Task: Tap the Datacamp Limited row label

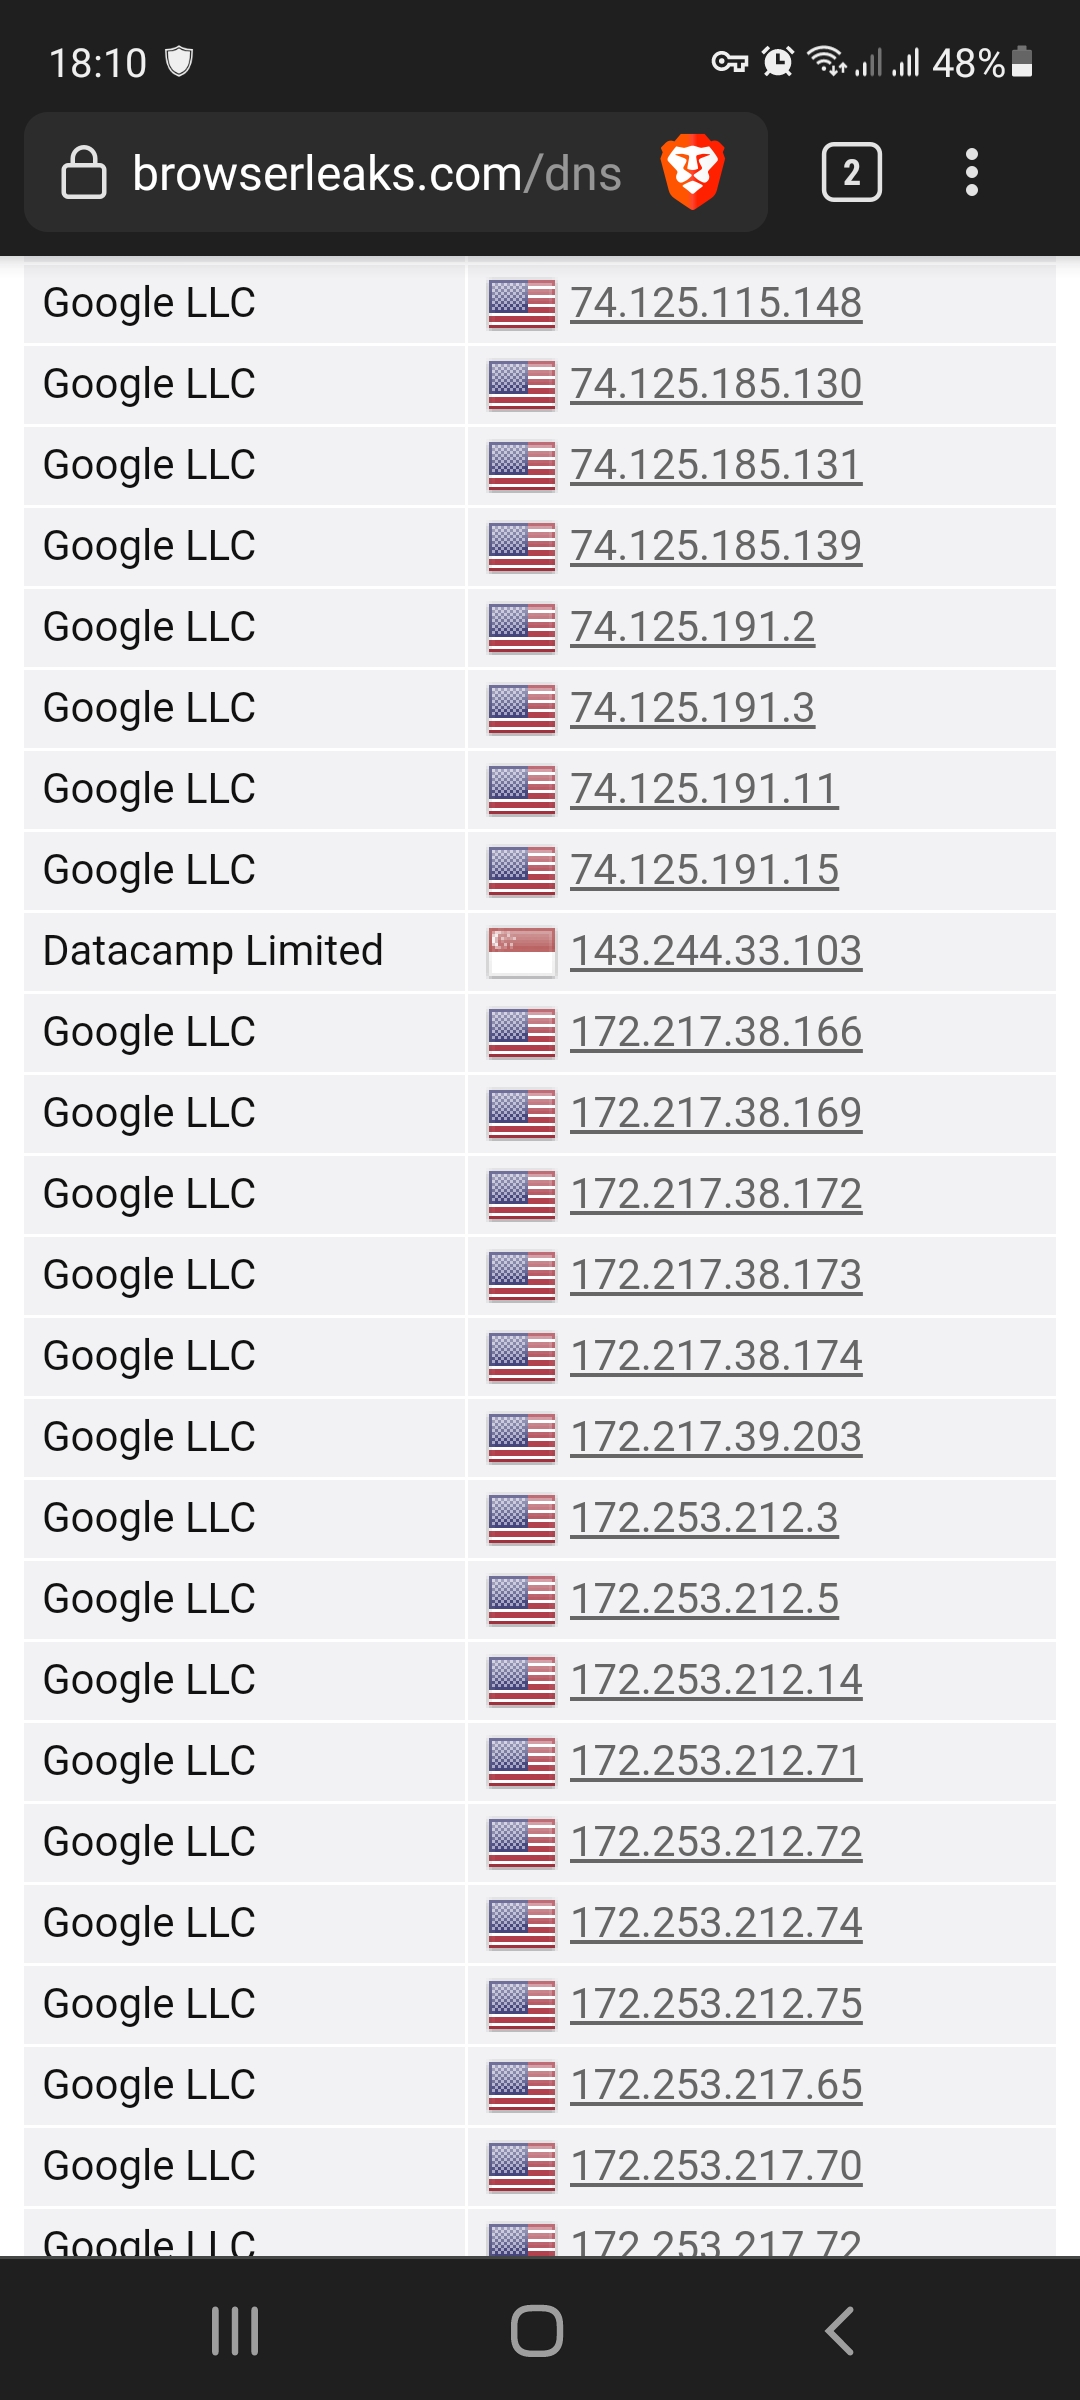Action: tap(213, 951)
